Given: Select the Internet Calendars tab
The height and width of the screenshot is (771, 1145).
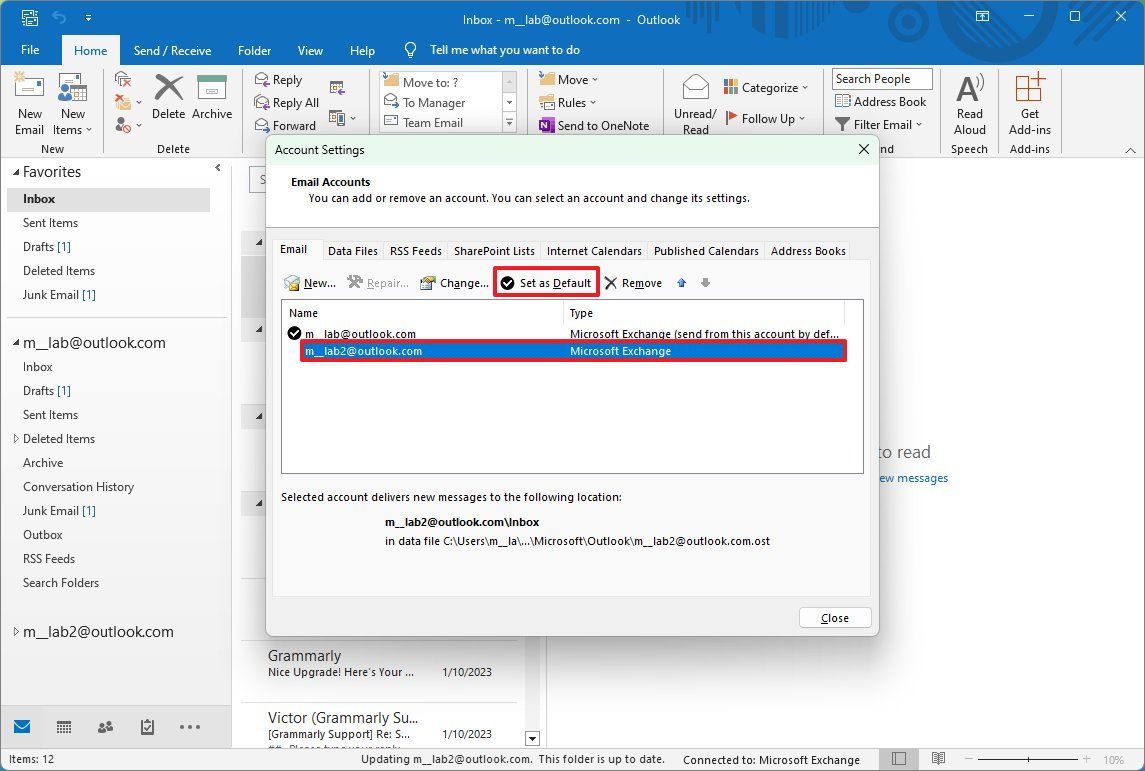Looking at the screenshot, I should coord(594,250).
